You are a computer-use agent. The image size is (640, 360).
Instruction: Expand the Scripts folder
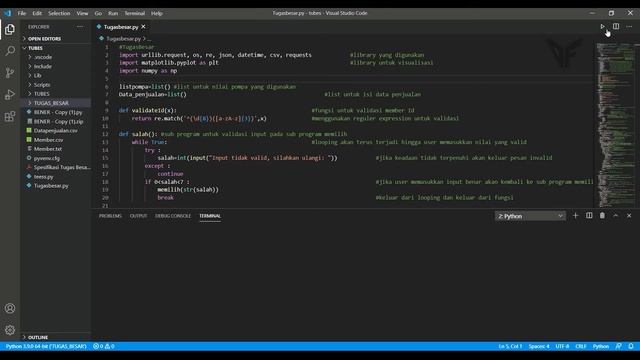(x=42, y=85)
